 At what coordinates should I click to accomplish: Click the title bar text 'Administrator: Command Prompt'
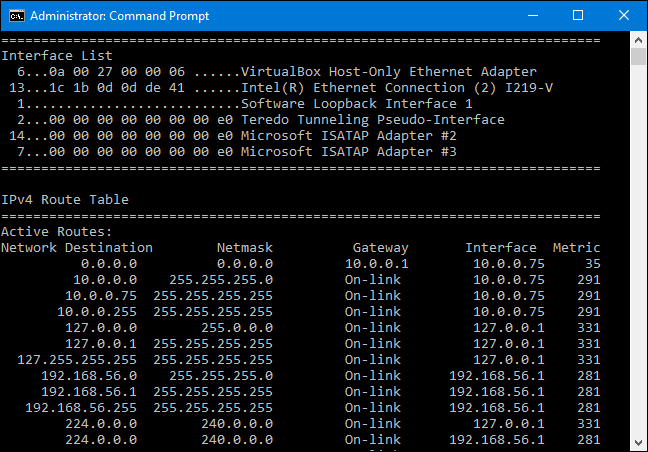(x=108, y=16)
